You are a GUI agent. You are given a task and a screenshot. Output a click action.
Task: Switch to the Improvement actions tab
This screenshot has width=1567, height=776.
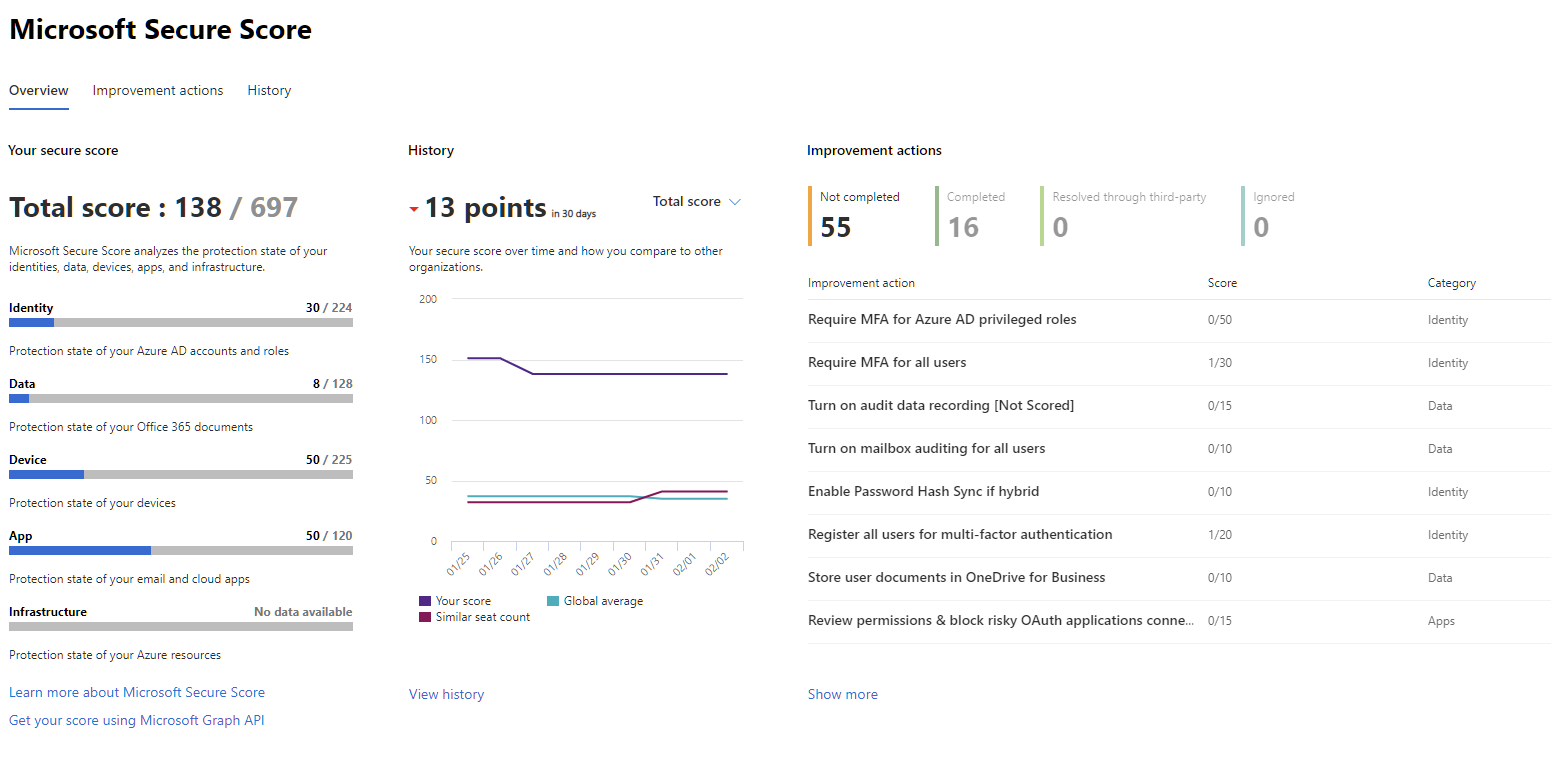click(x=157, y=90)
